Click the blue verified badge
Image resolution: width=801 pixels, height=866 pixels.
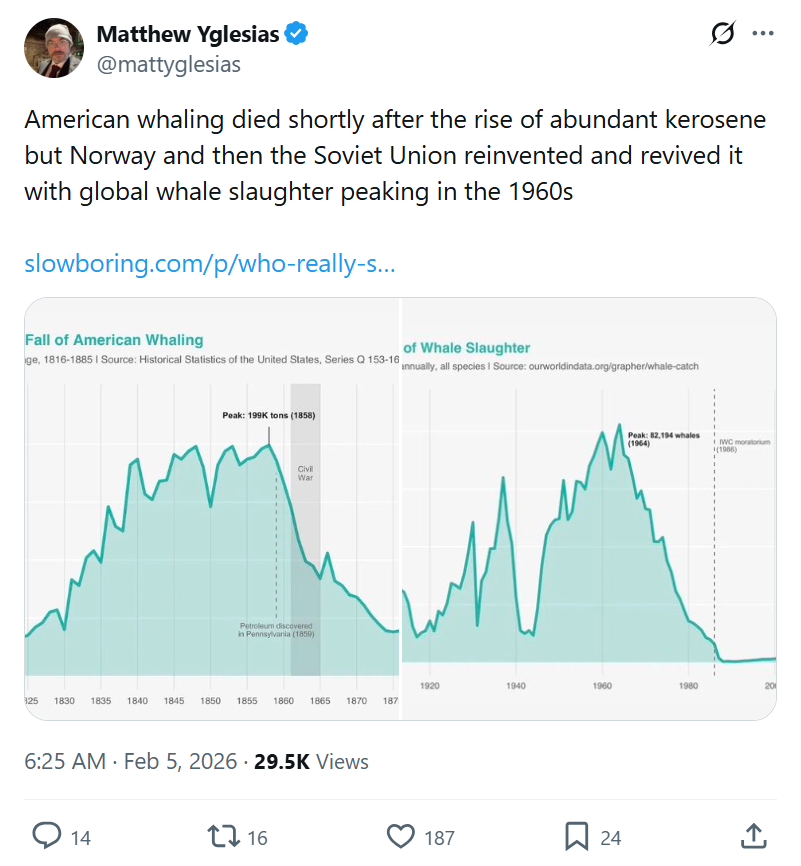[x=297, y=34]
